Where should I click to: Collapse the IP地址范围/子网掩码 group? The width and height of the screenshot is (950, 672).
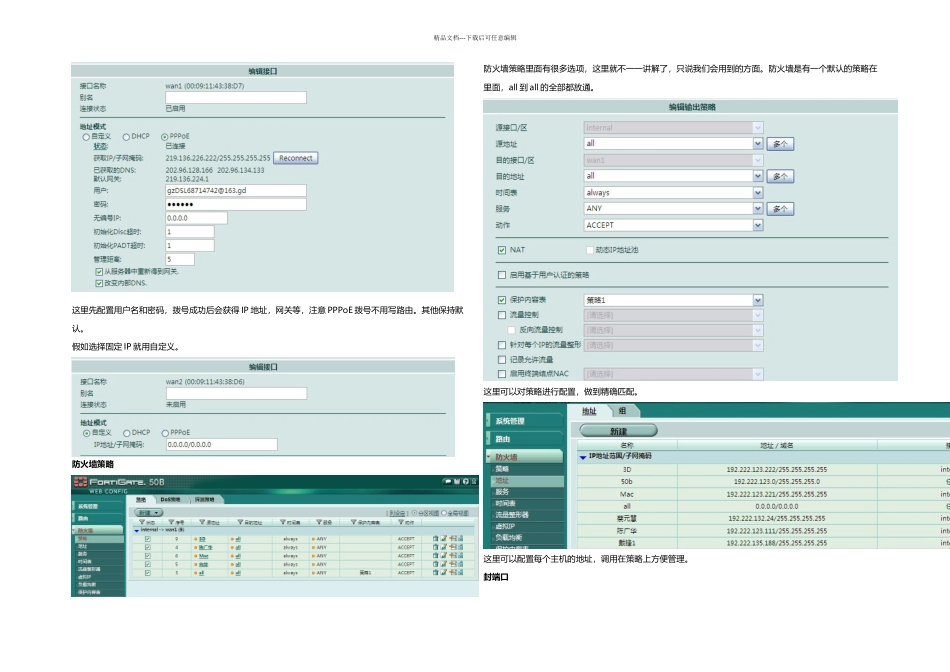pyautogui.click(x=583, y=456)
